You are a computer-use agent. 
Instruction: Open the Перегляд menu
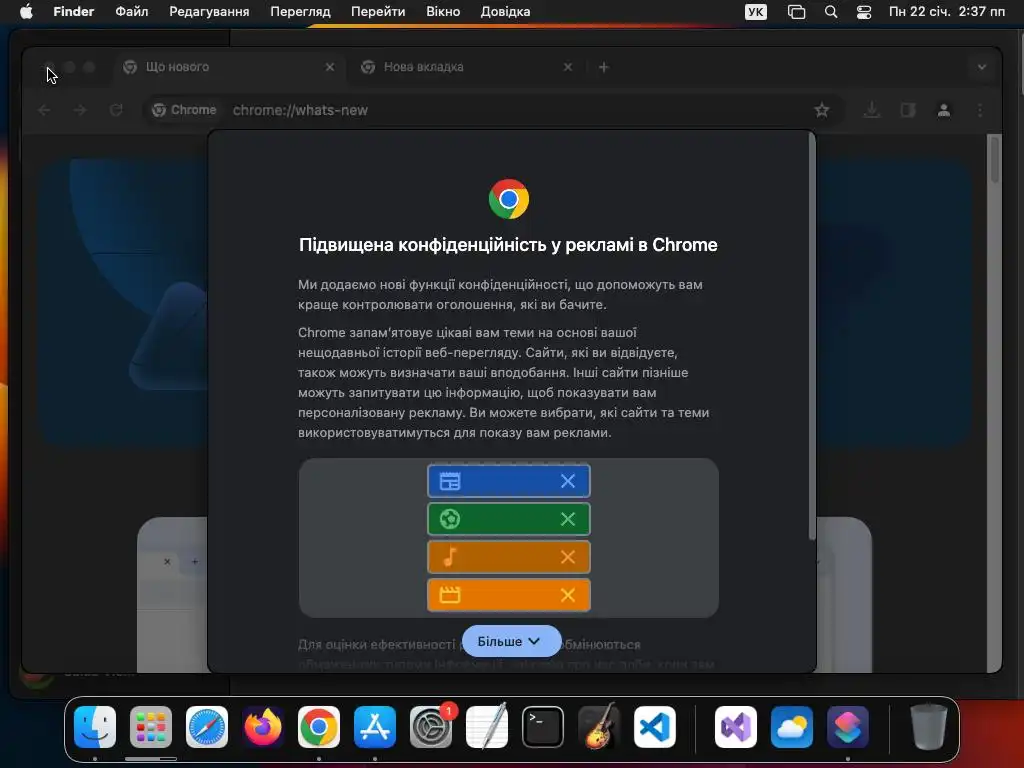click(300, 12)
